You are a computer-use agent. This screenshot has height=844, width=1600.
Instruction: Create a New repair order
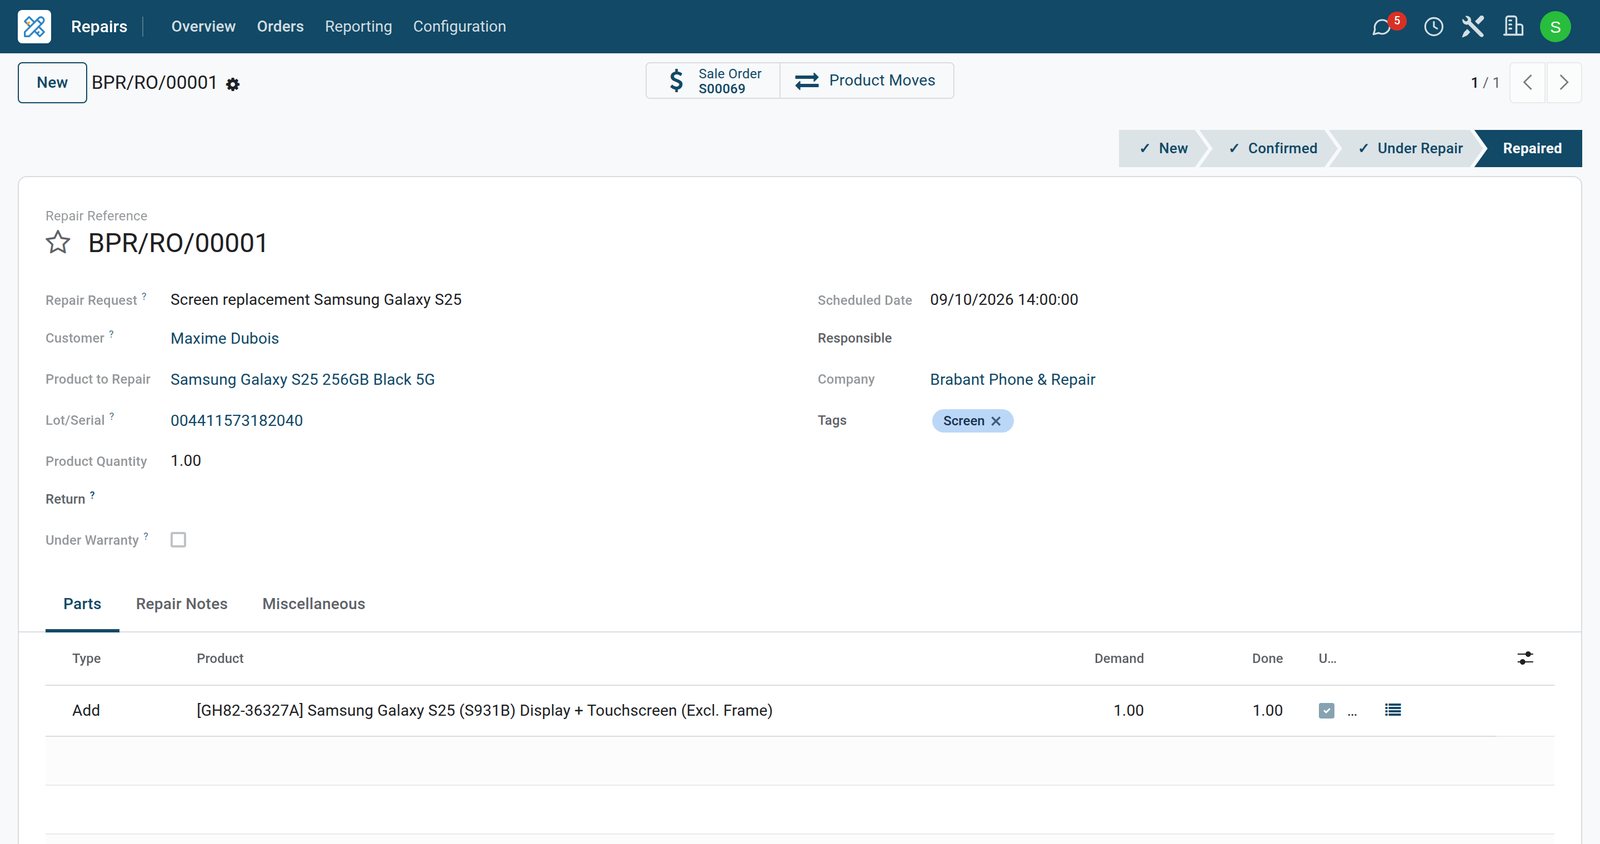coord(52,83)
